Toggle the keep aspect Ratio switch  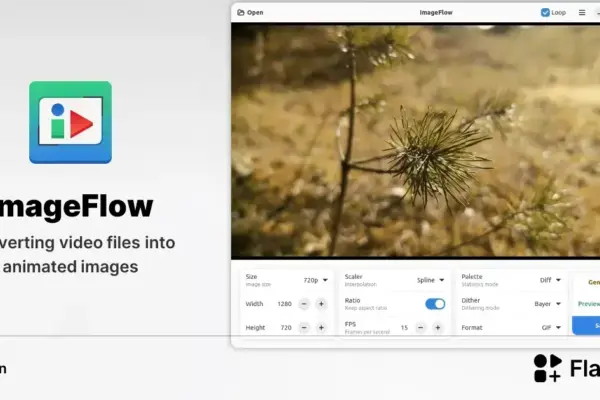click(435, 304)
